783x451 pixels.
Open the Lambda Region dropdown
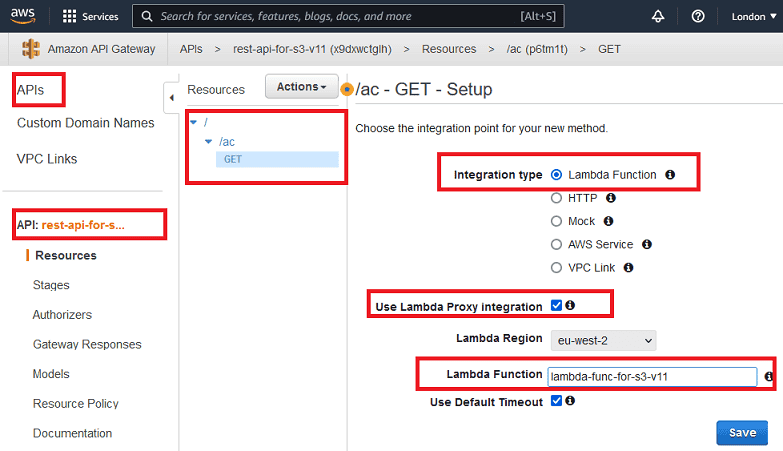pos(604,340)
